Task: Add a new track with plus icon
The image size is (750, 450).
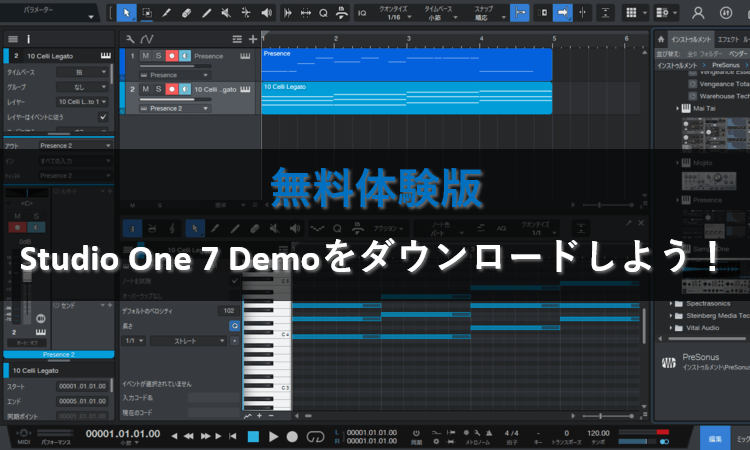Action: coord(253,39)
